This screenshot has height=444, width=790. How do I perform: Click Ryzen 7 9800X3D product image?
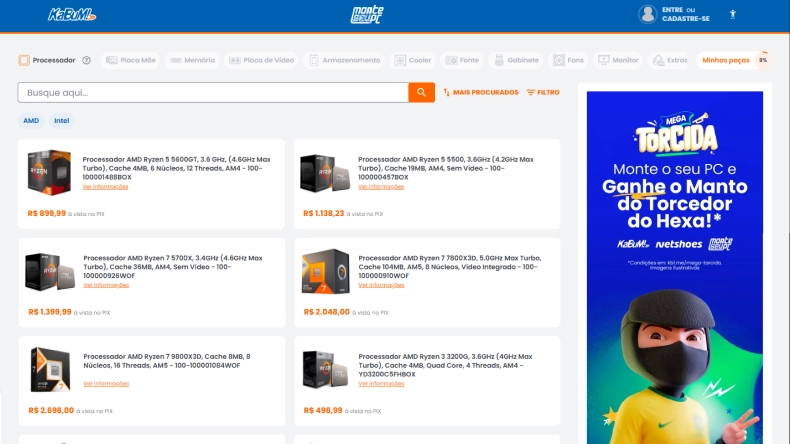(x=50, y=369)
